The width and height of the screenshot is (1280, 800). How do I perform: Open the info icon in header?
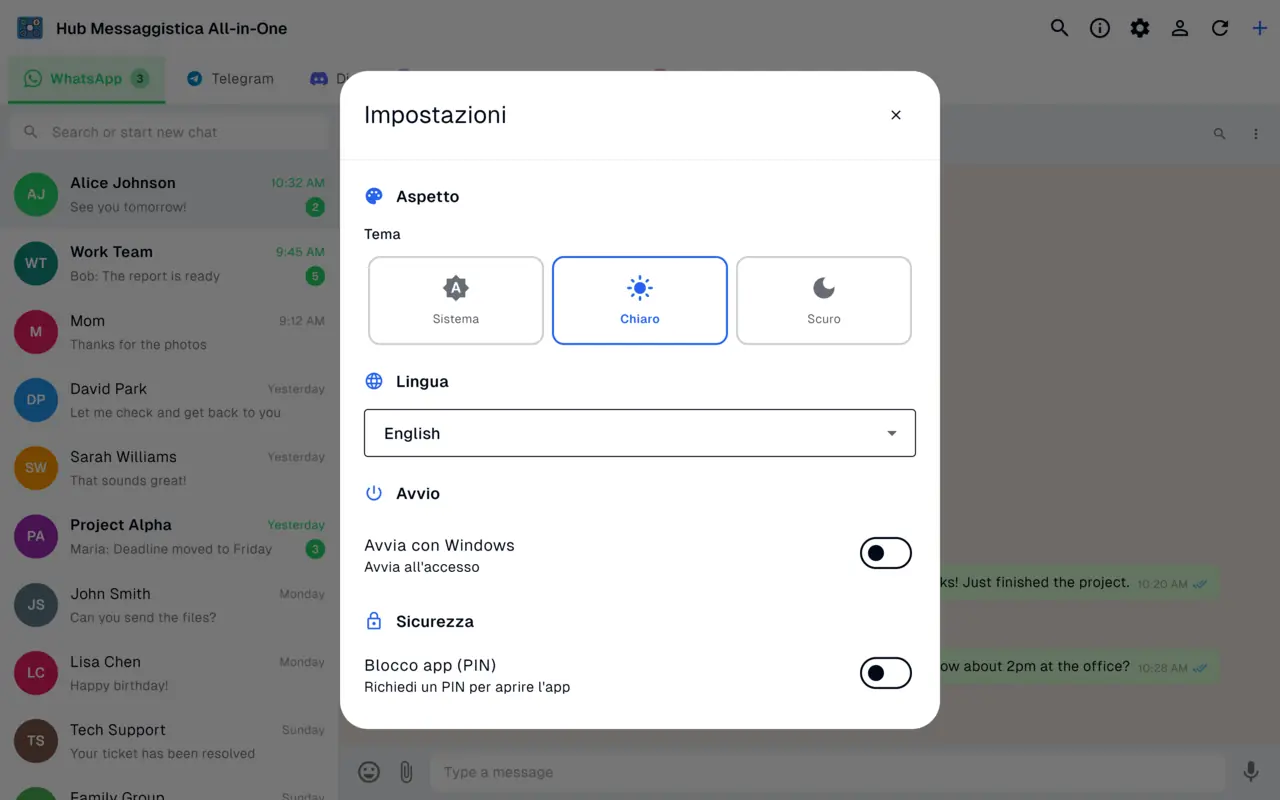[x=1100, y=28]
